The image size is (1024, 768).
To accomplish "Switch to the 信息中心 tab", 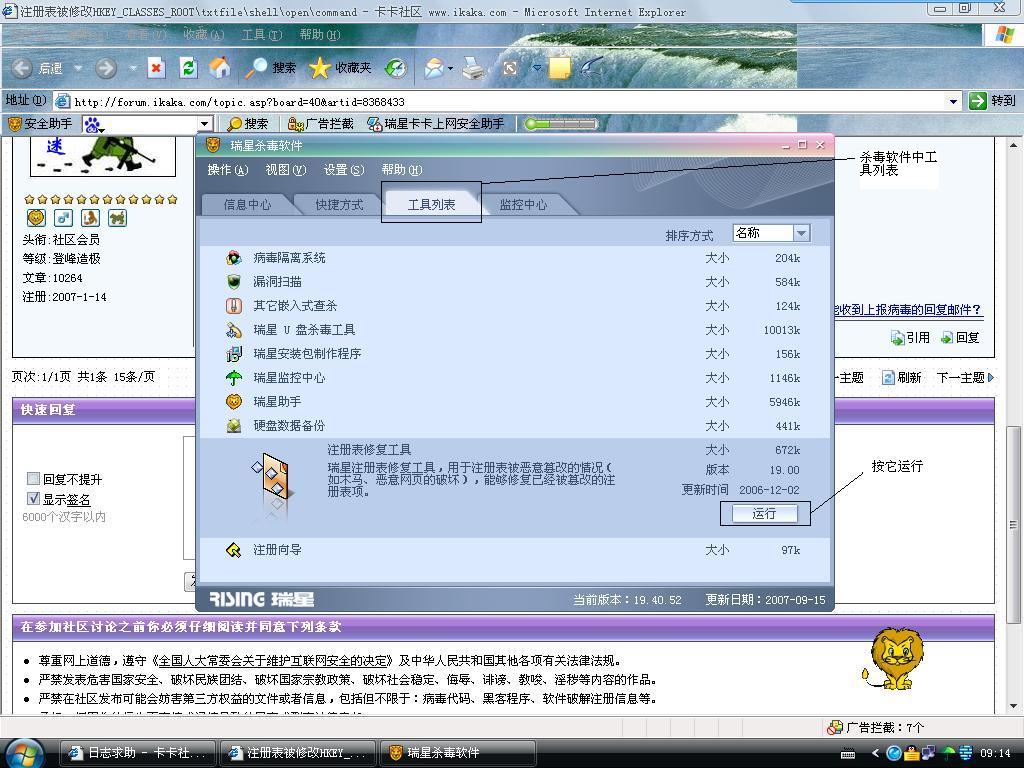I will click(x=247, y=204).
